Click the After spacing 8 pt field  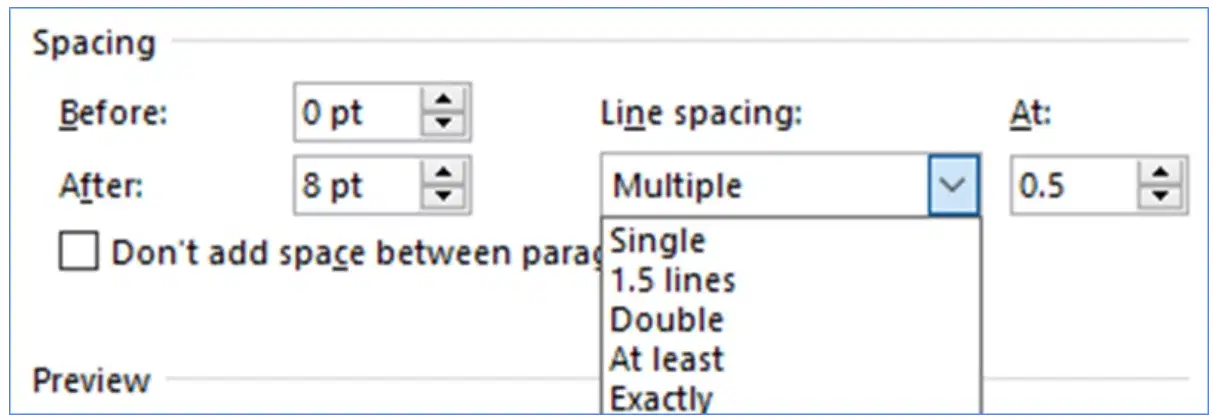359,186
